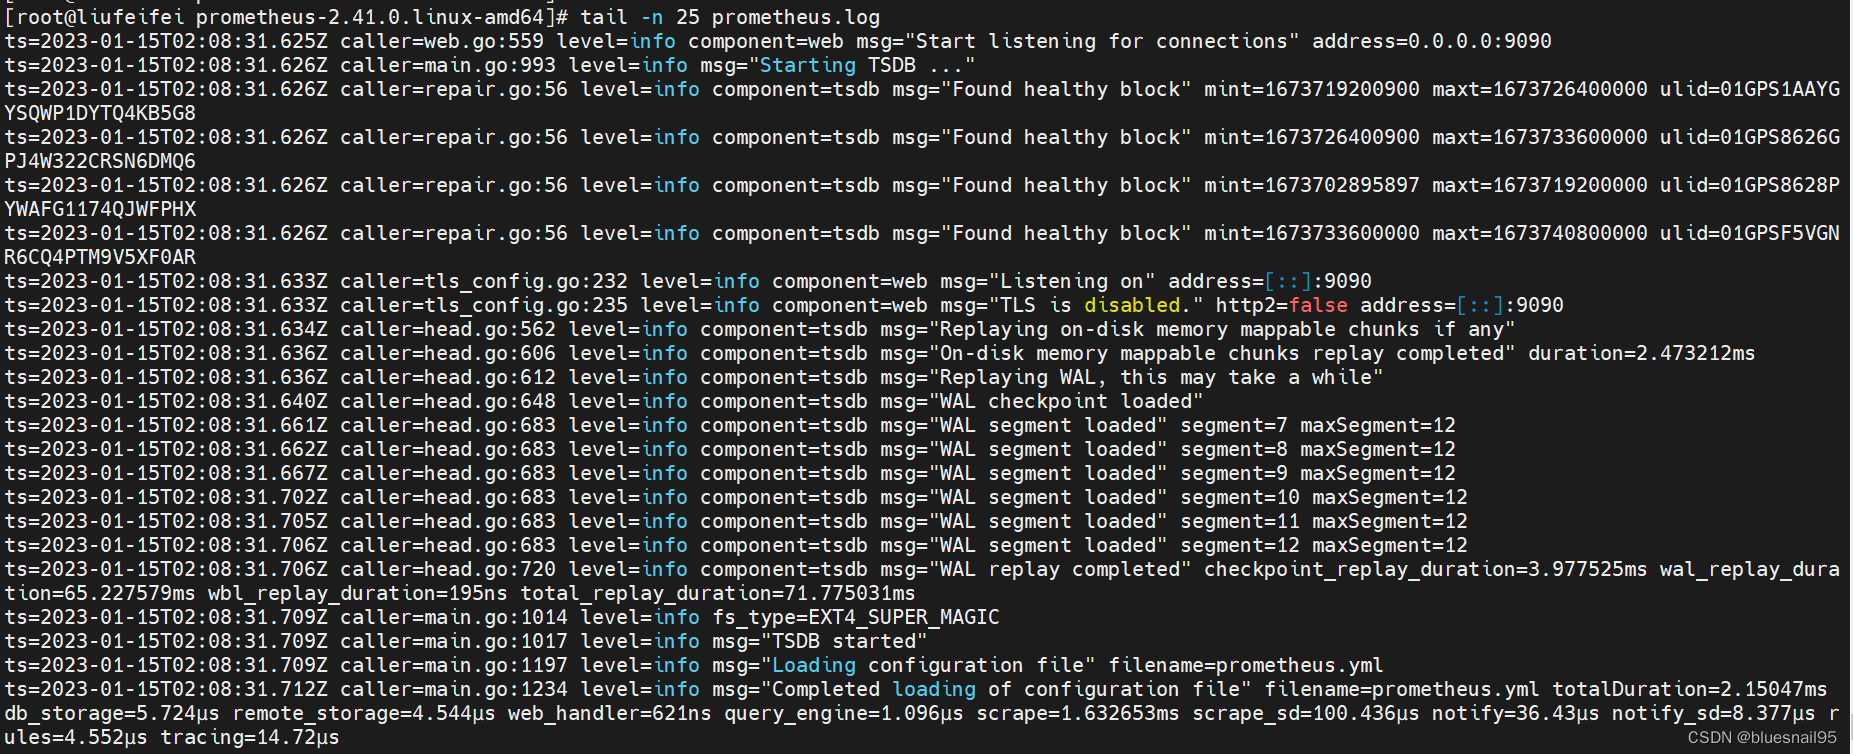Click the text 'http2=false'
Image resolution: width=1853 pixels, height=754 pixels.
(1281, 305)
